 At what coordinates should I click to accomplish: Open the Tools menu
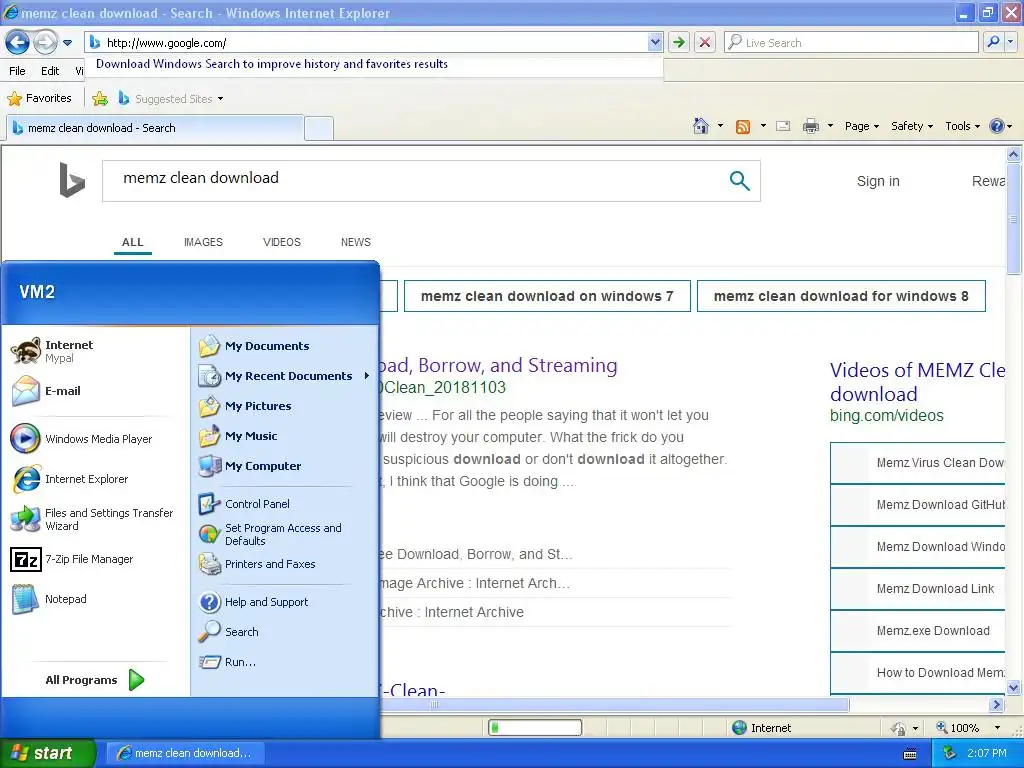(962, 126)
